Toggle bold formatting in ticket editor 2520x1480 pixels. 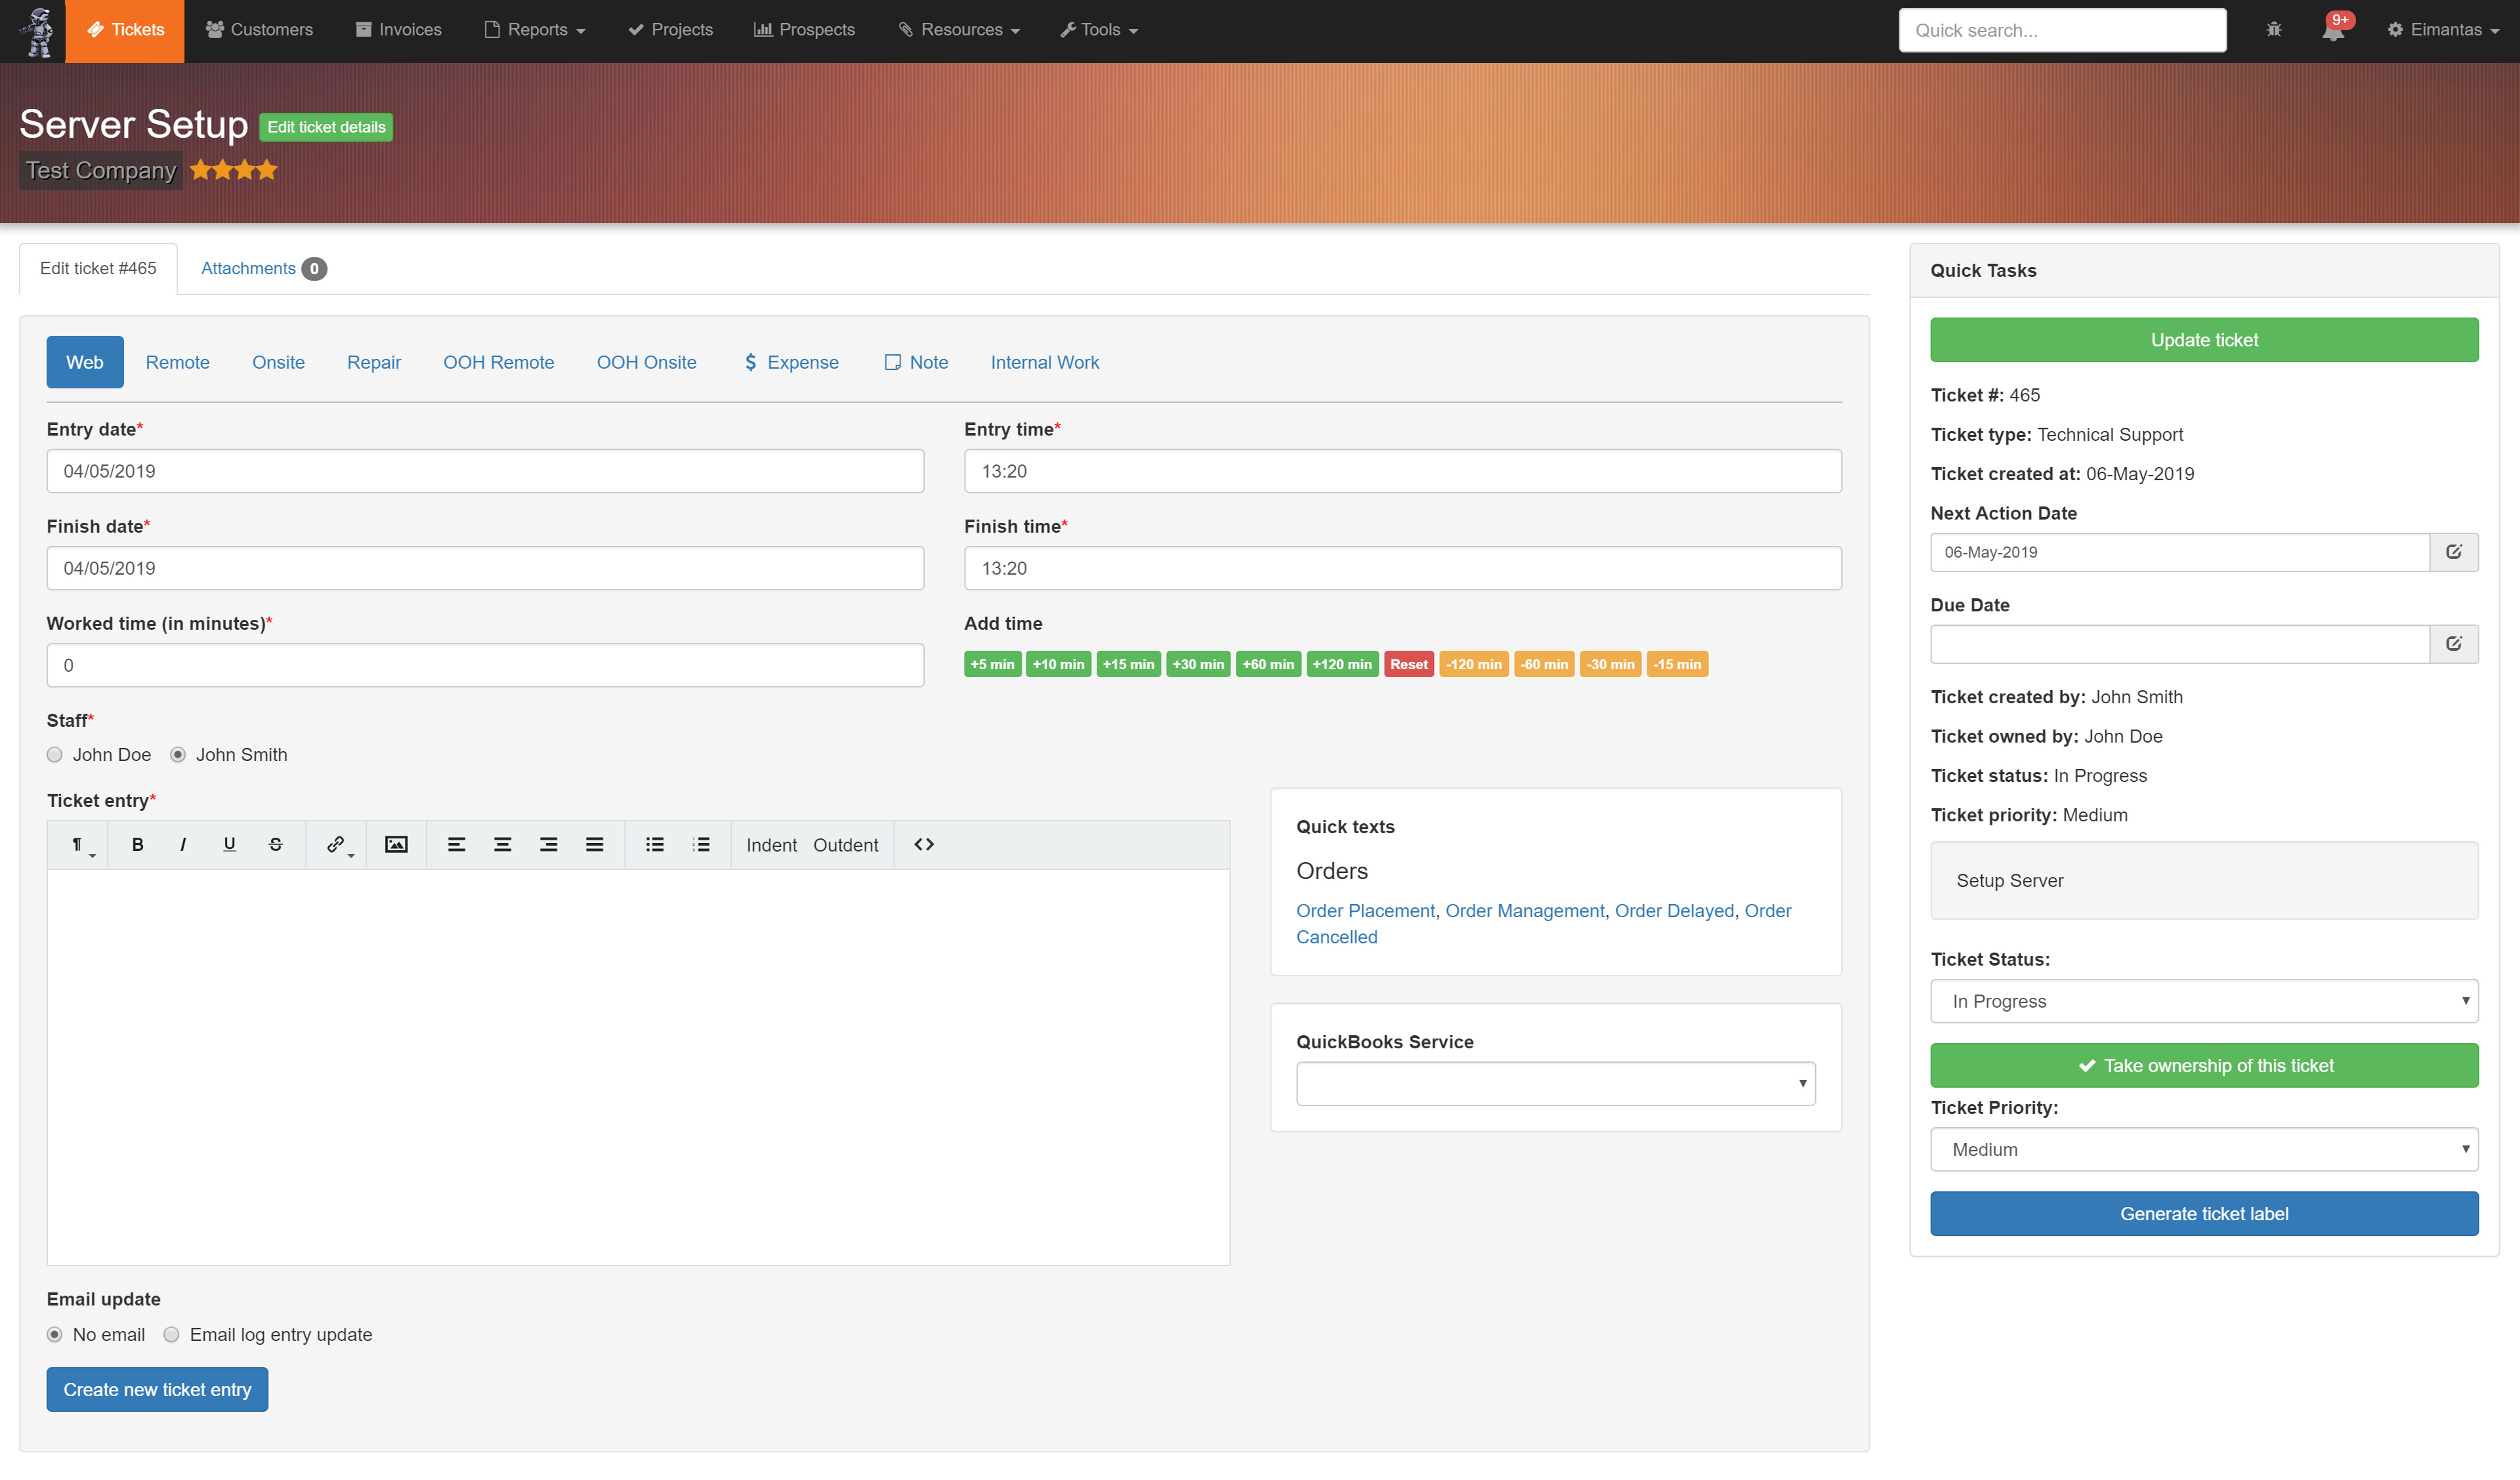tap(138, 844)
